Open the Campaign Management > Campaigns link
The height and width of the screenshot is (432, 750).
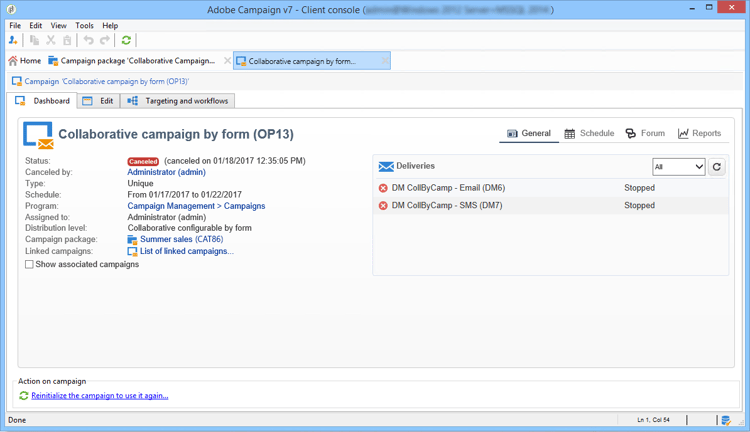[196, 206]
